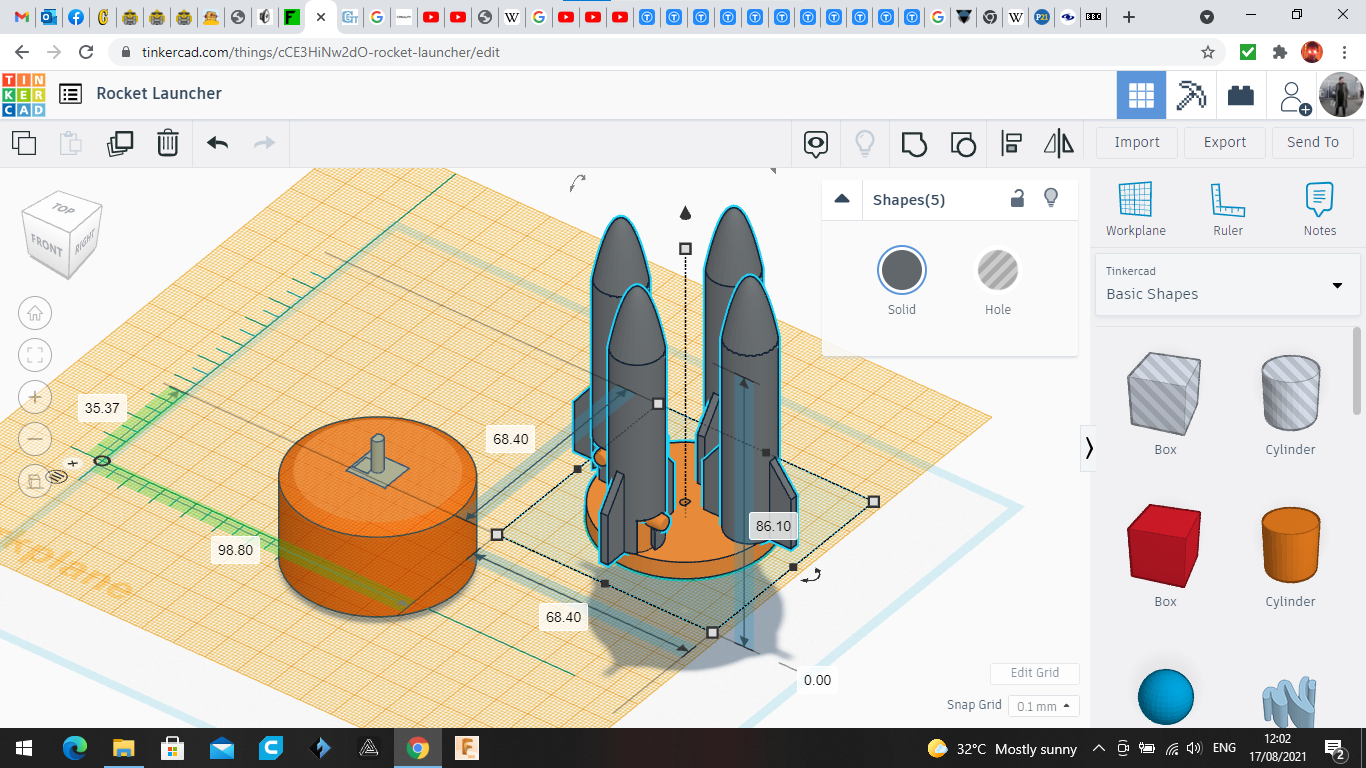The height and width of the screenshot is (768, 1366).
Task: Pick the striped Box hole shape
Action: coord(1165,394)
